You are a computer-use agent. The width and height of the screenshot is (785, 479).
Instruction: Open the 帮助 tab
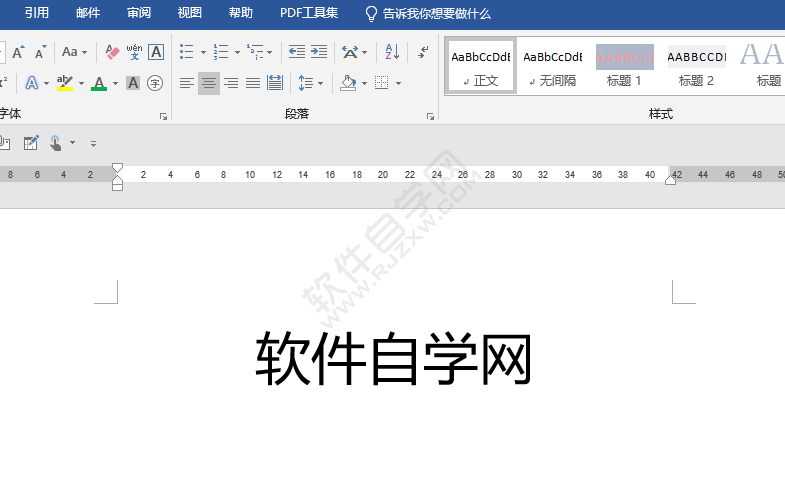pos(240,13)
